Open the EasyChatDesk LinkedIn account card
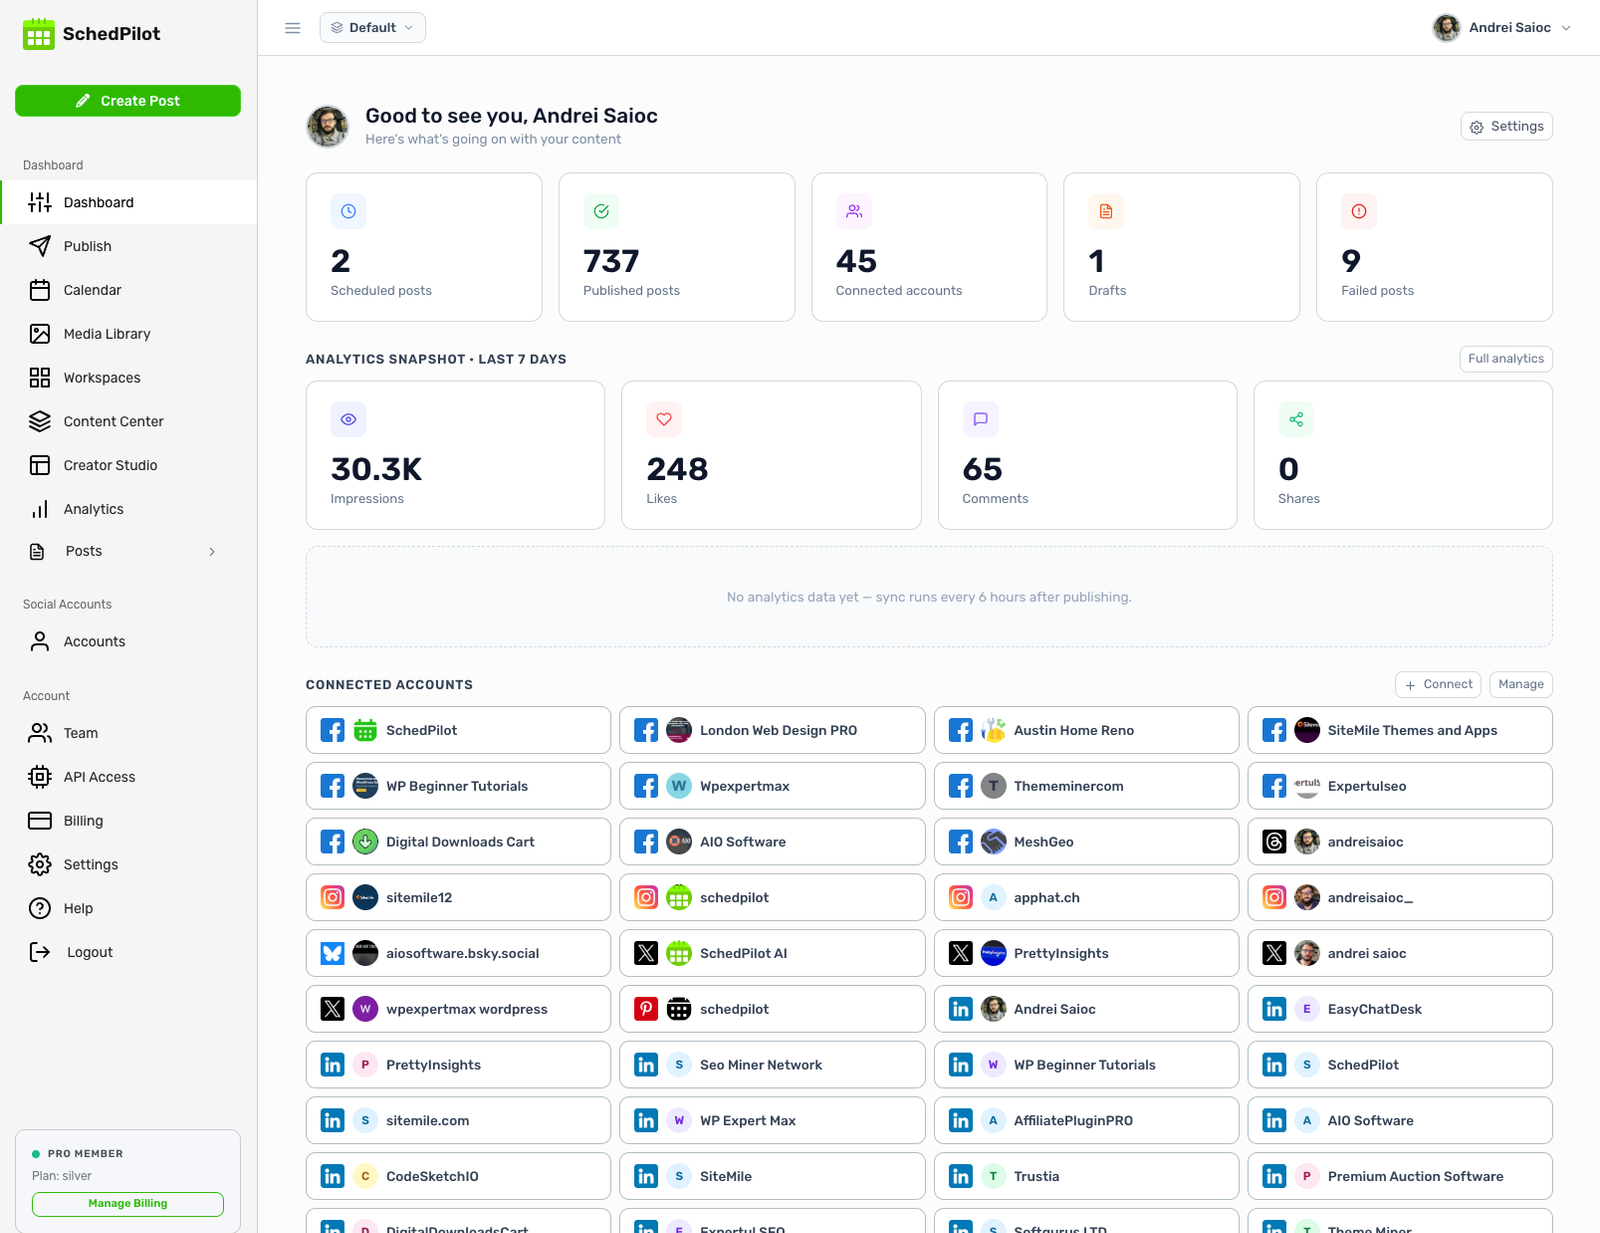This screenshot has width=1600, height=1233. (x=1400, y=1009)
